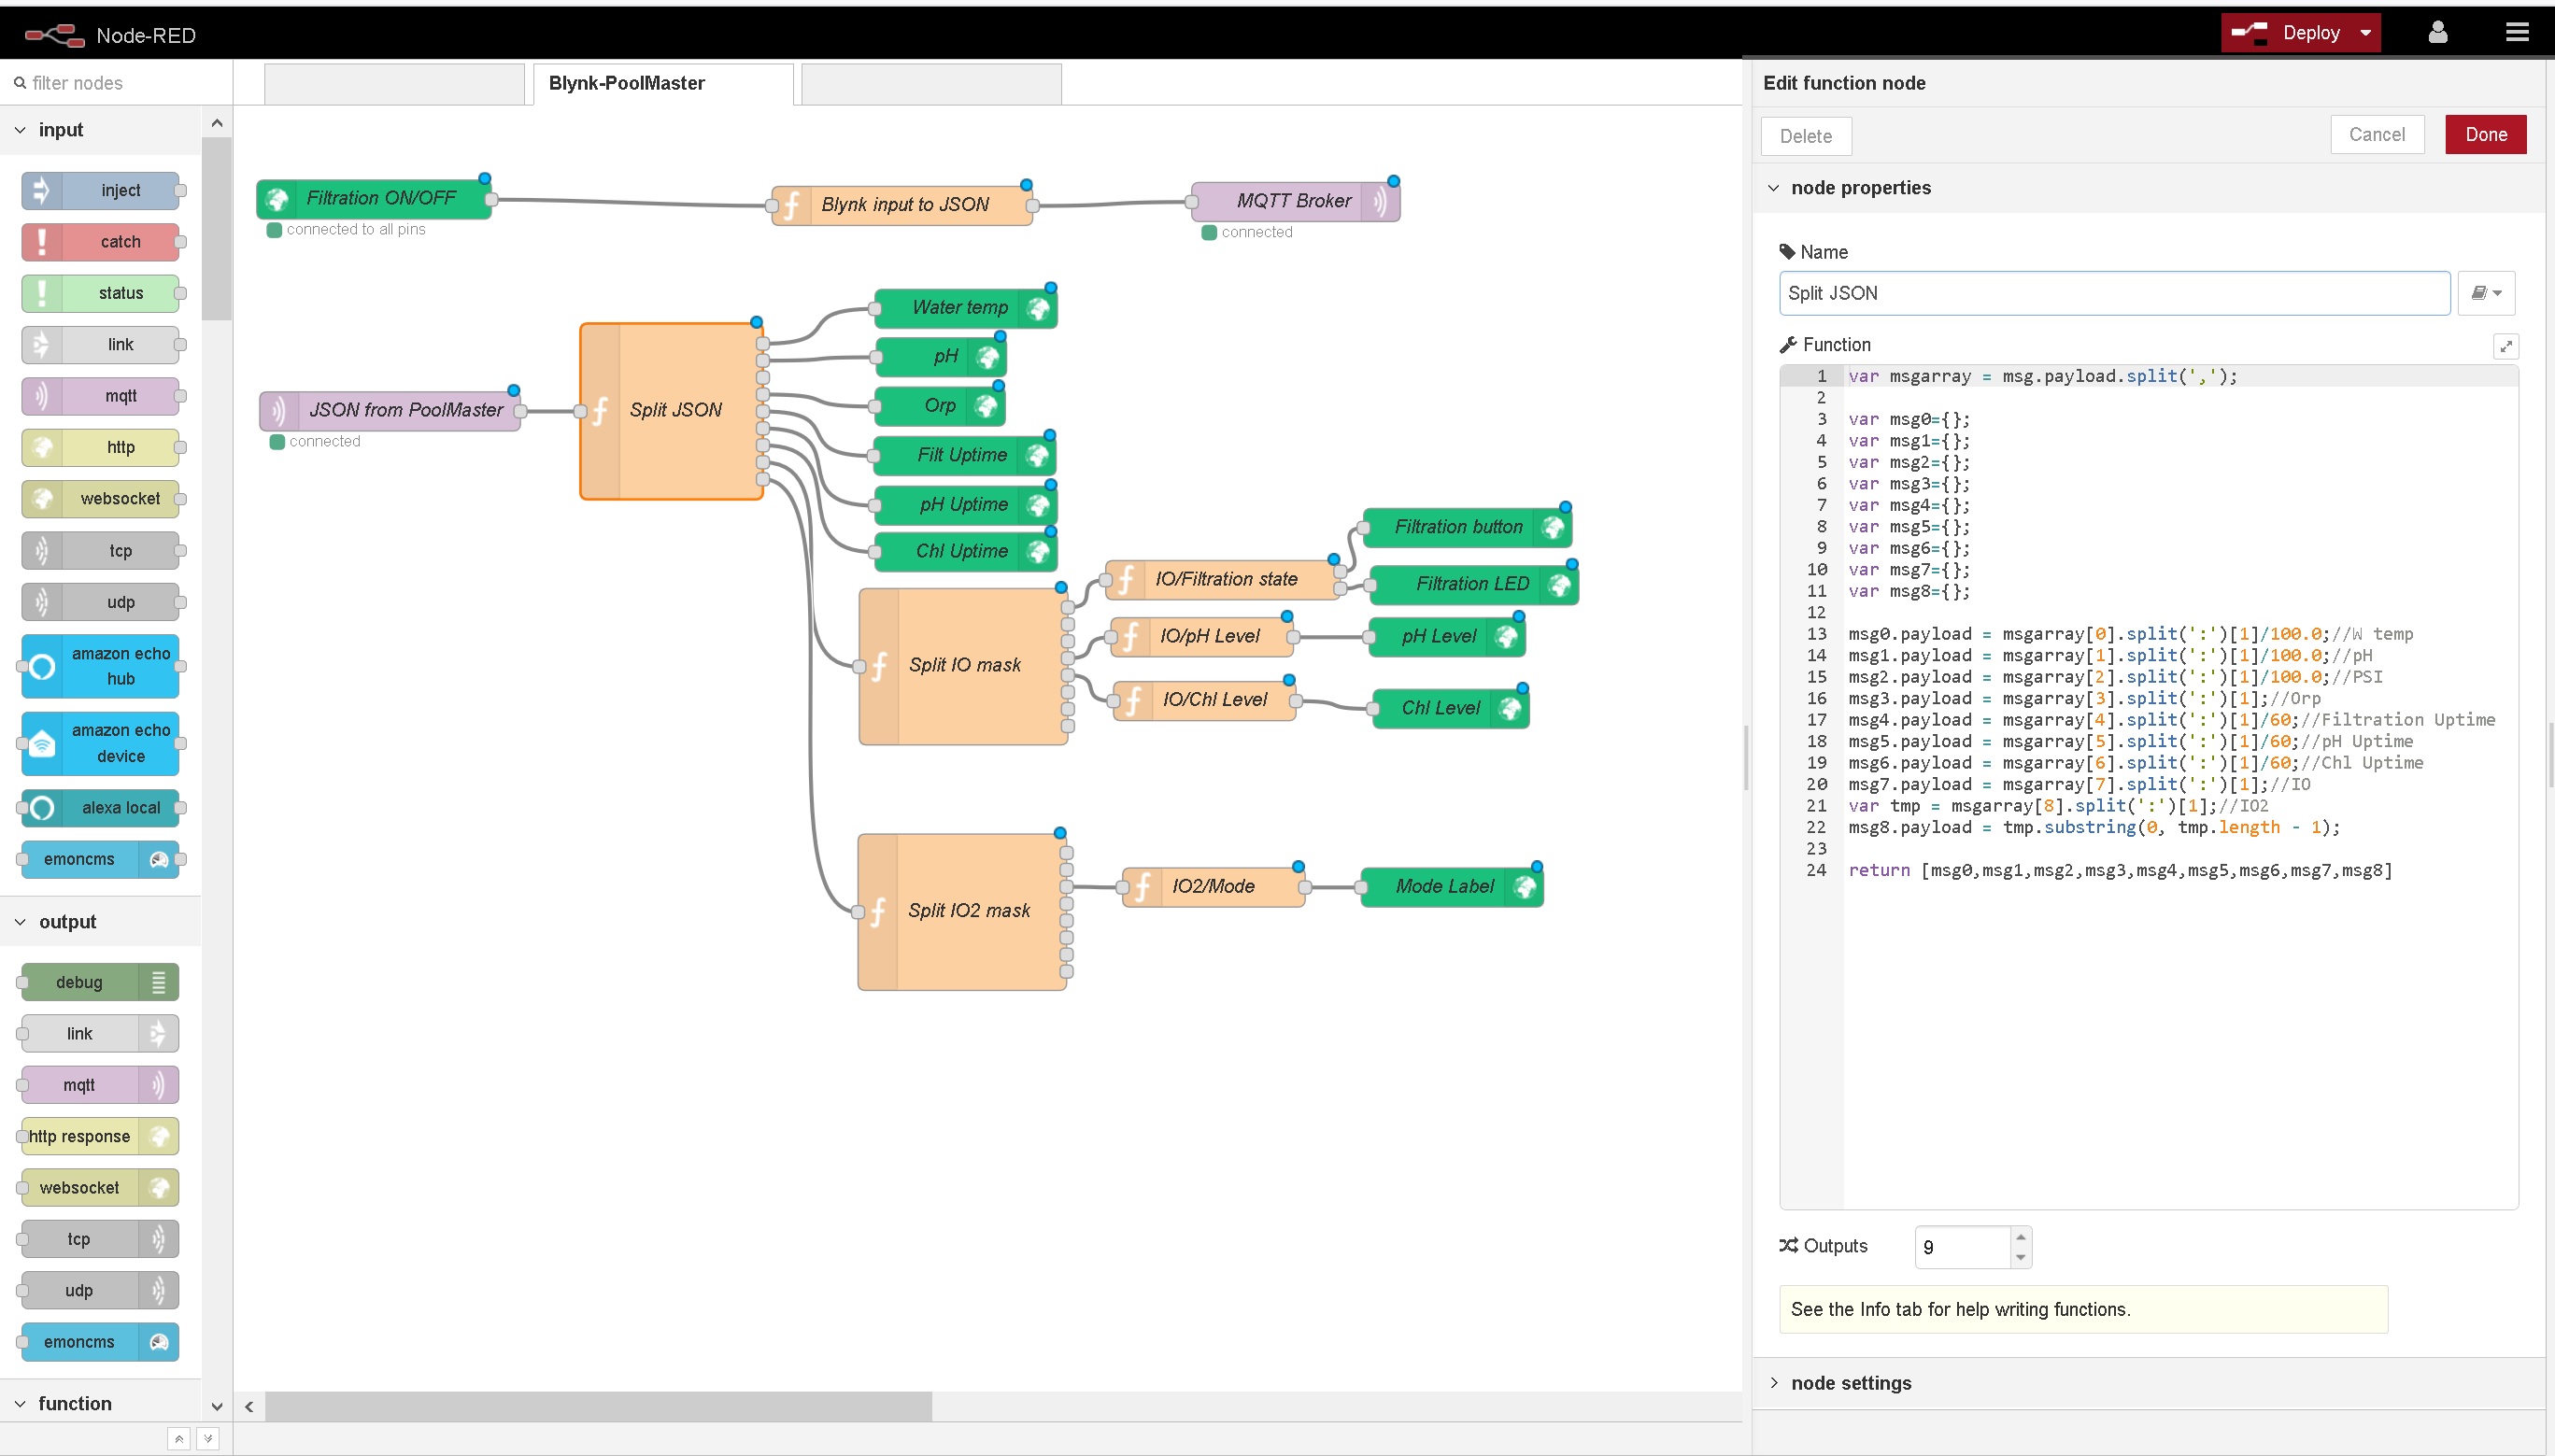The image size is (2555, 1456).
Task: Select the Mode Label output node
Action: point(1452,886)
